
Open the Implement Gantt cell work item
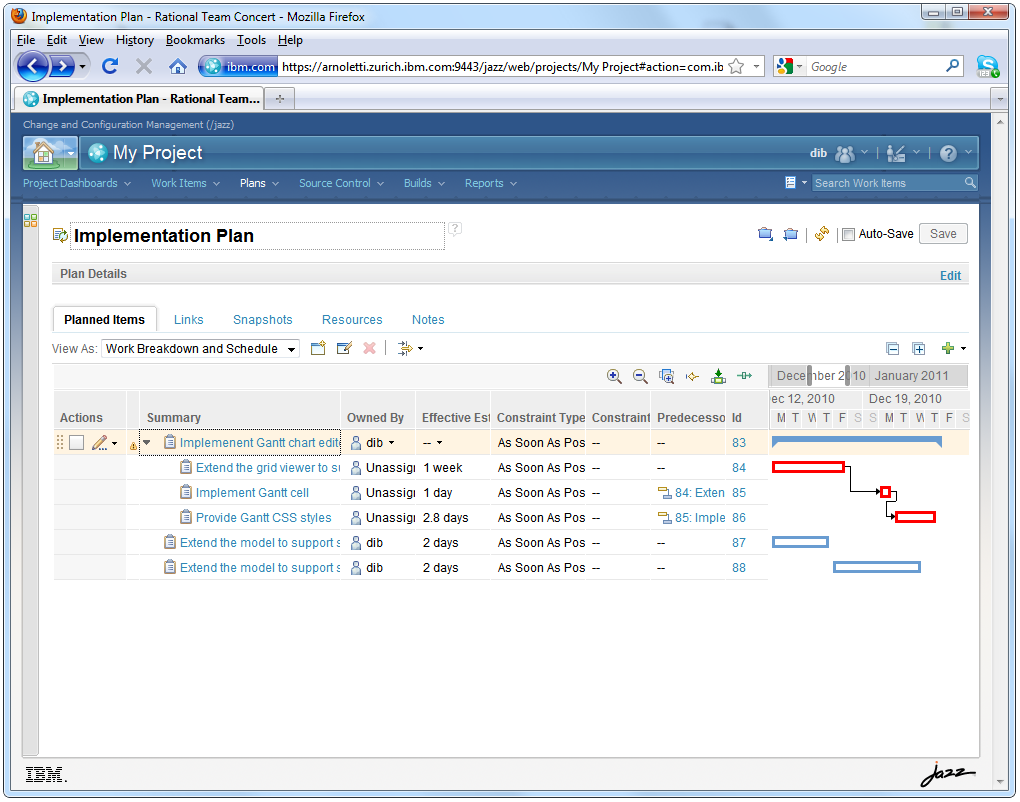coord(252,493)
